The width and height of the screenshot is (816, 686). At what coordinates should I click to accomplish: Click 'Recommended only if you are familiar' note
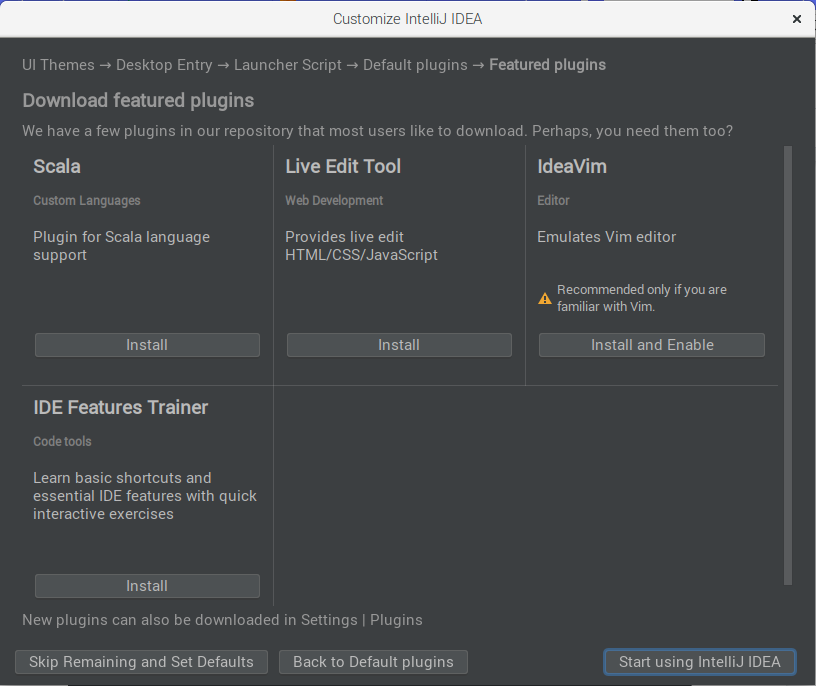pyautogui.click(x=642, y=298)
